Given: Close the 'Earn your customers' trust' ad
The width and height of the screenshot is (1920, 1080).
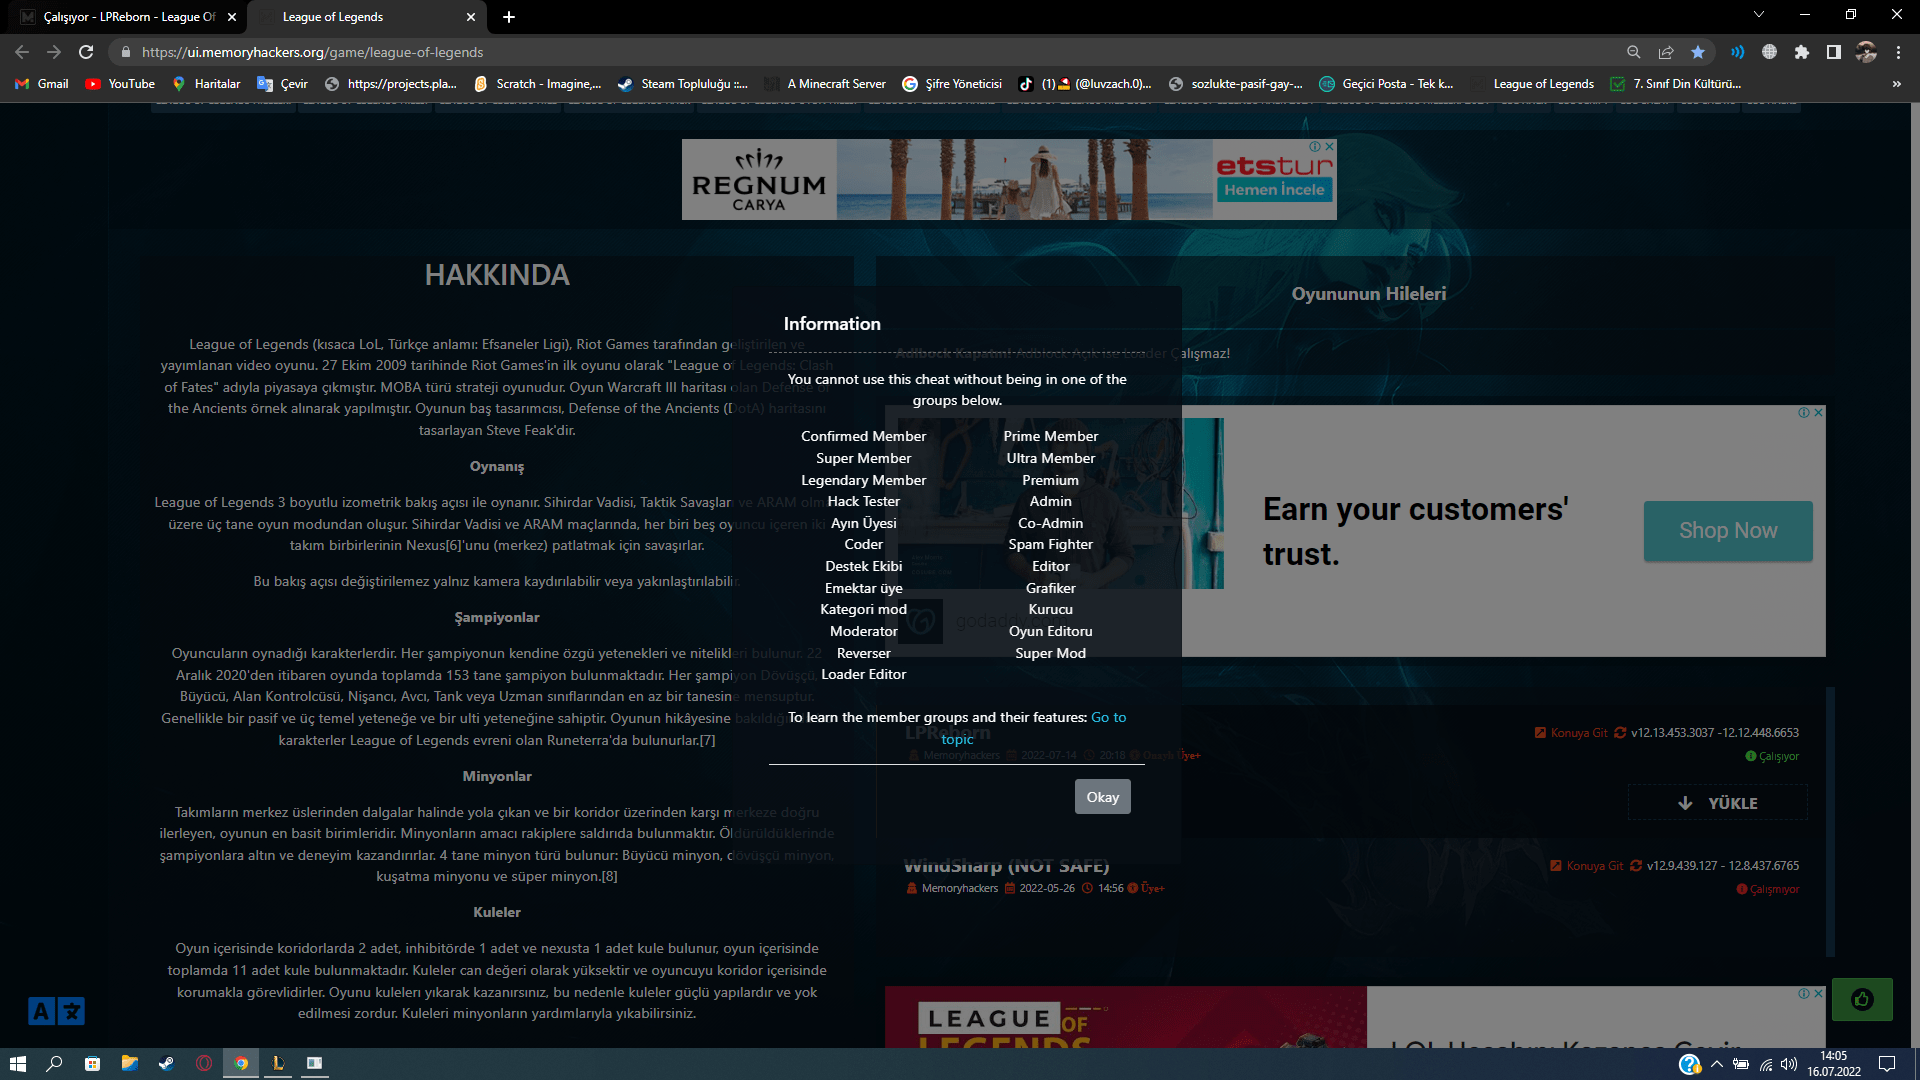Looking at the screenshot, I should (x=1818, y=412).
